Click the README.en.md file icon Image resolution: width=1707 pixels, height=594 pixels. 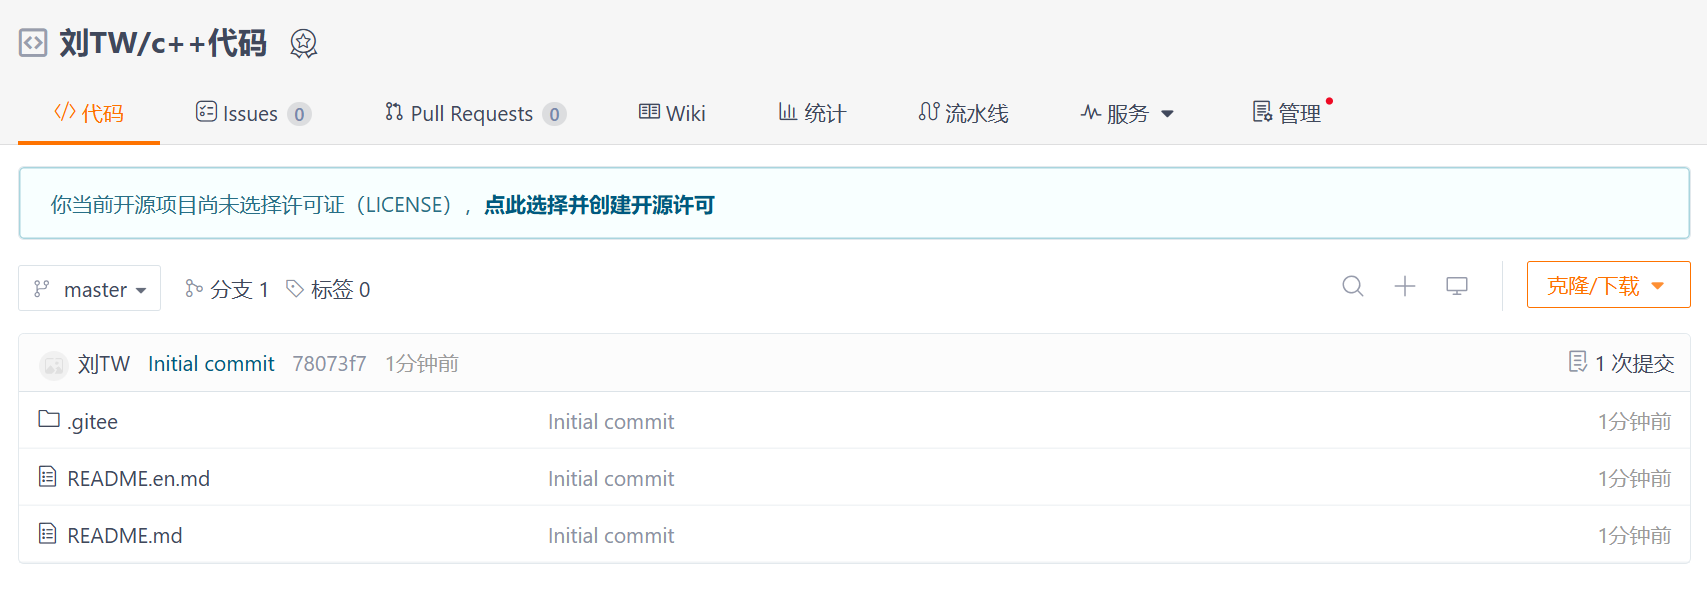(47, 477)
